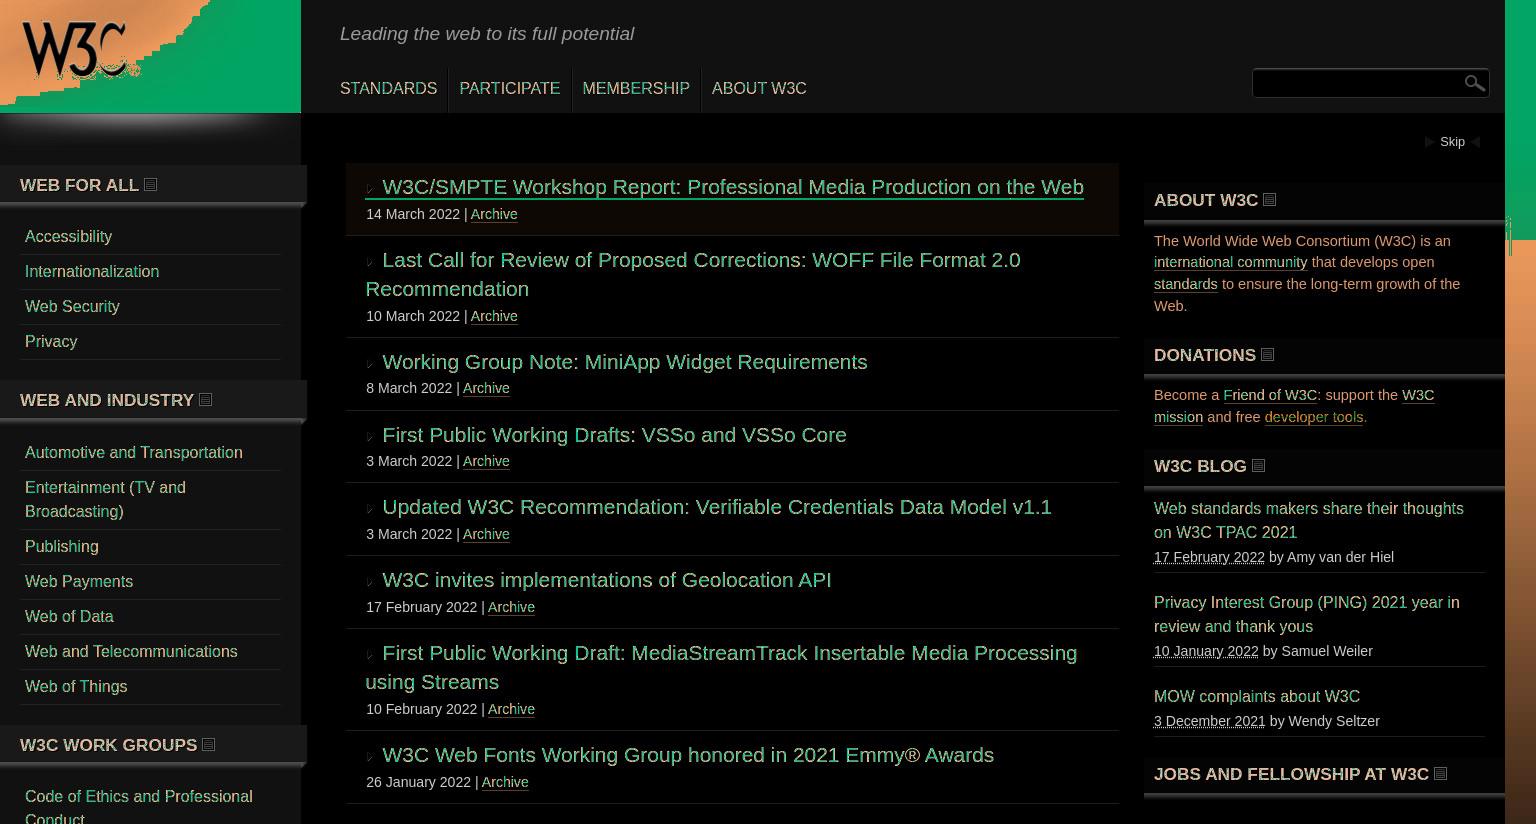Open the standards link in About W3C

[1185, 284]
